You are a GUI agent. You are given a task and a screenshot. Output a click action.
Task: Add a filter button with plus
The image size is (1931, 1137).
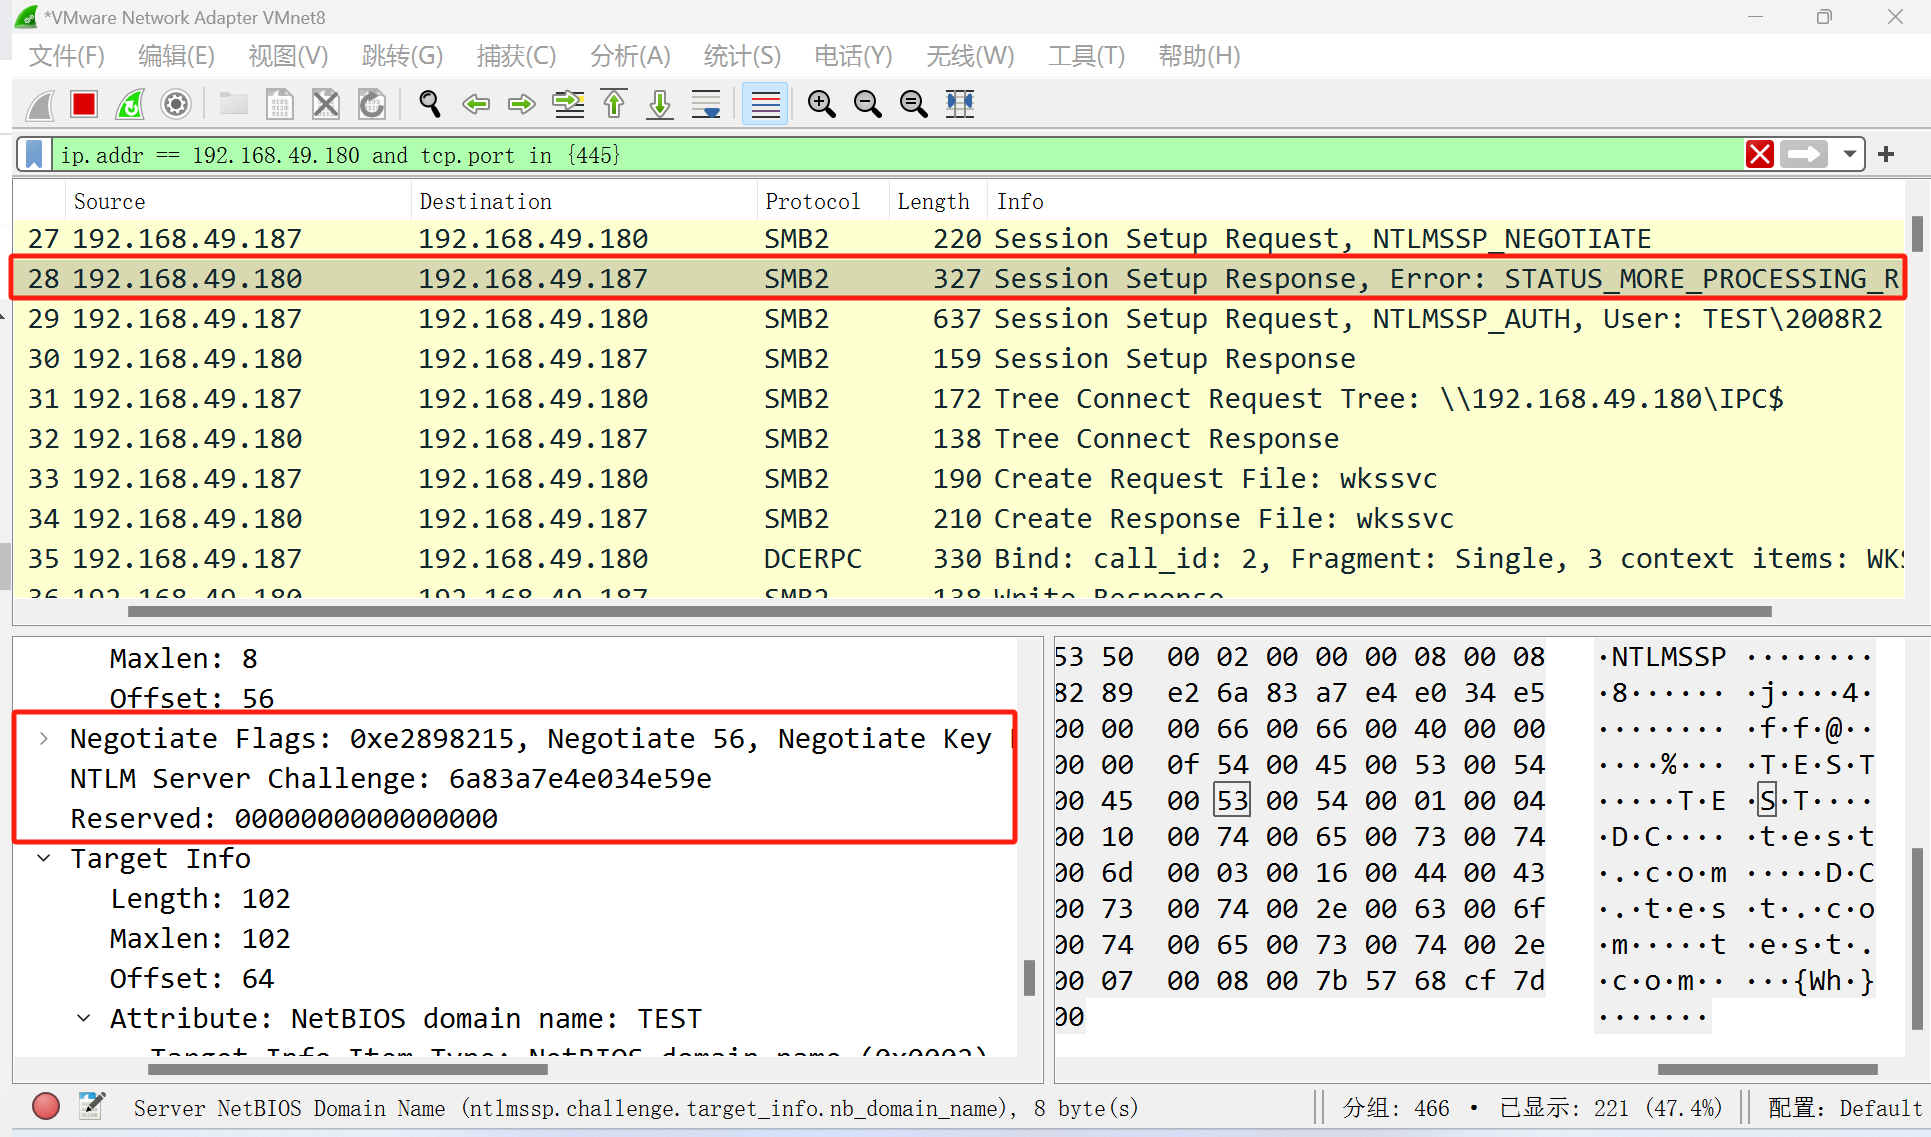(x=1886, y=155)
